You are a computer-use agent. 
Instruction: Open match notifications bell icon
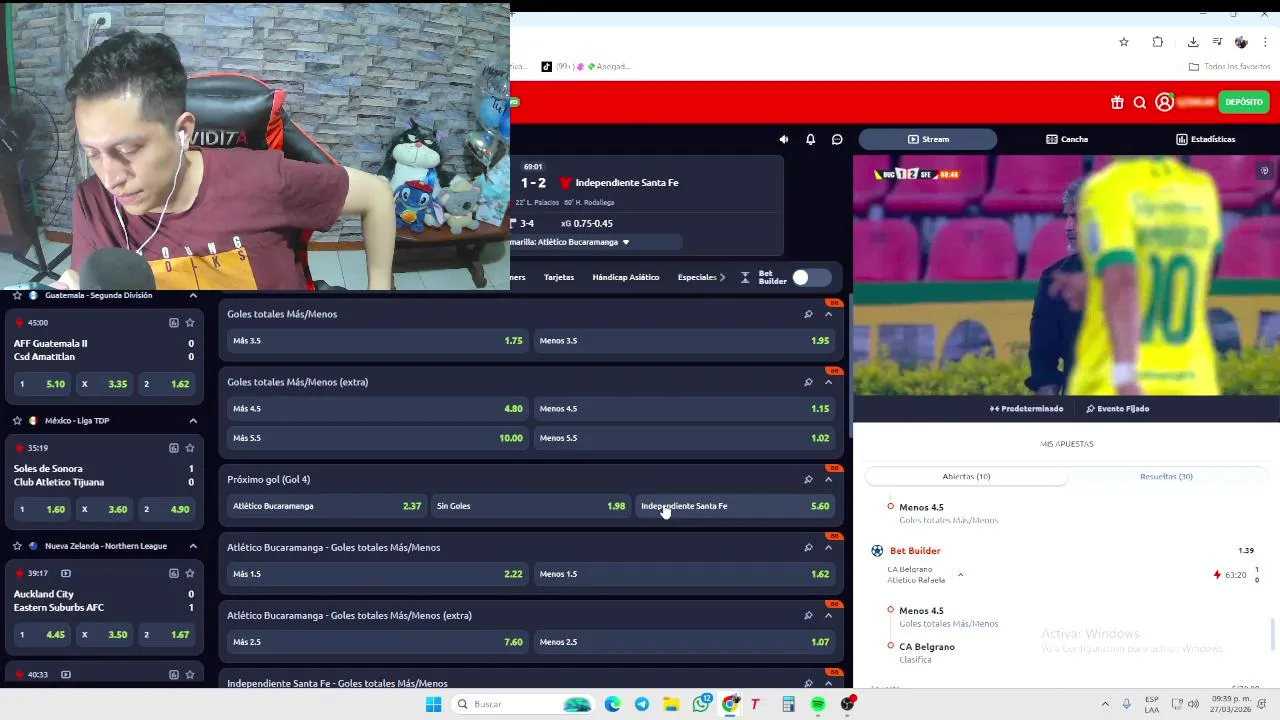(810, 139)
